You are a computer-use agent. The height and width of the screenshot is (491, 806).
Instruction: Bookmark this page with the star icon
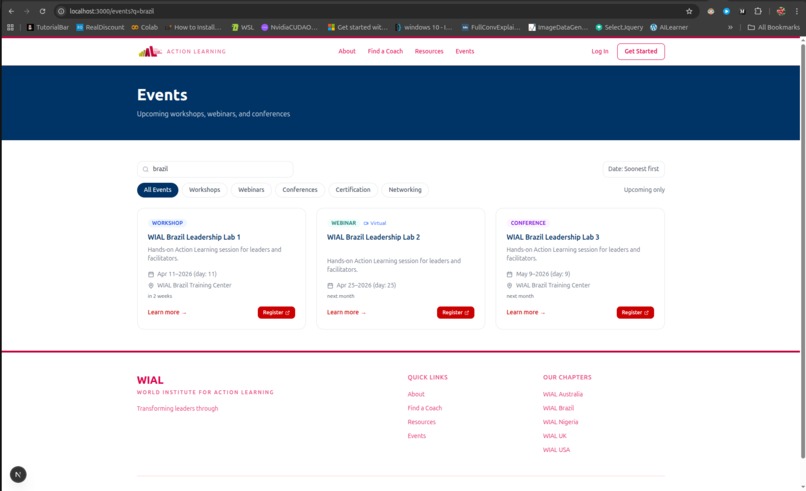pos(689,11)
